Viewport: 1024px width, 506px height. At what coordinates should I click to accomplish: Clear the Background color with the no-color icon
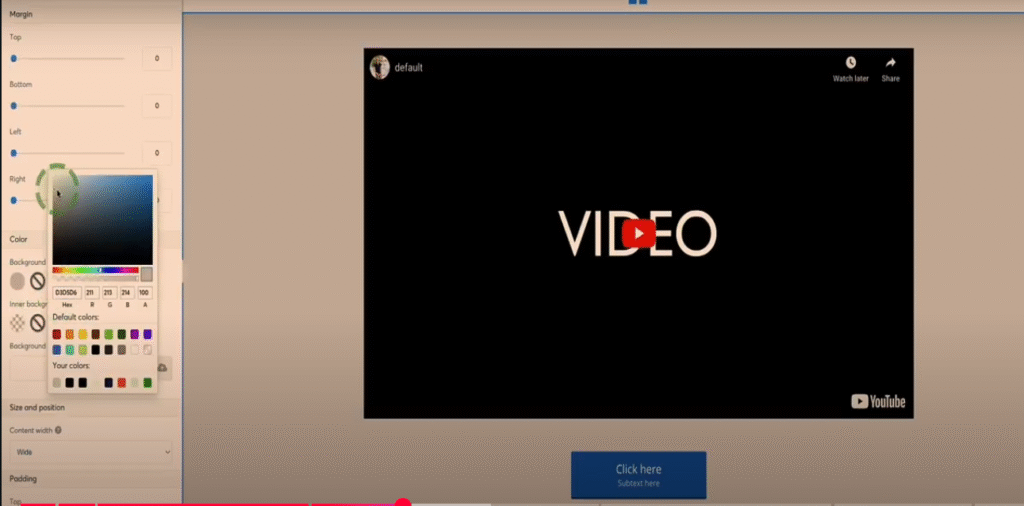pos(37,281)
